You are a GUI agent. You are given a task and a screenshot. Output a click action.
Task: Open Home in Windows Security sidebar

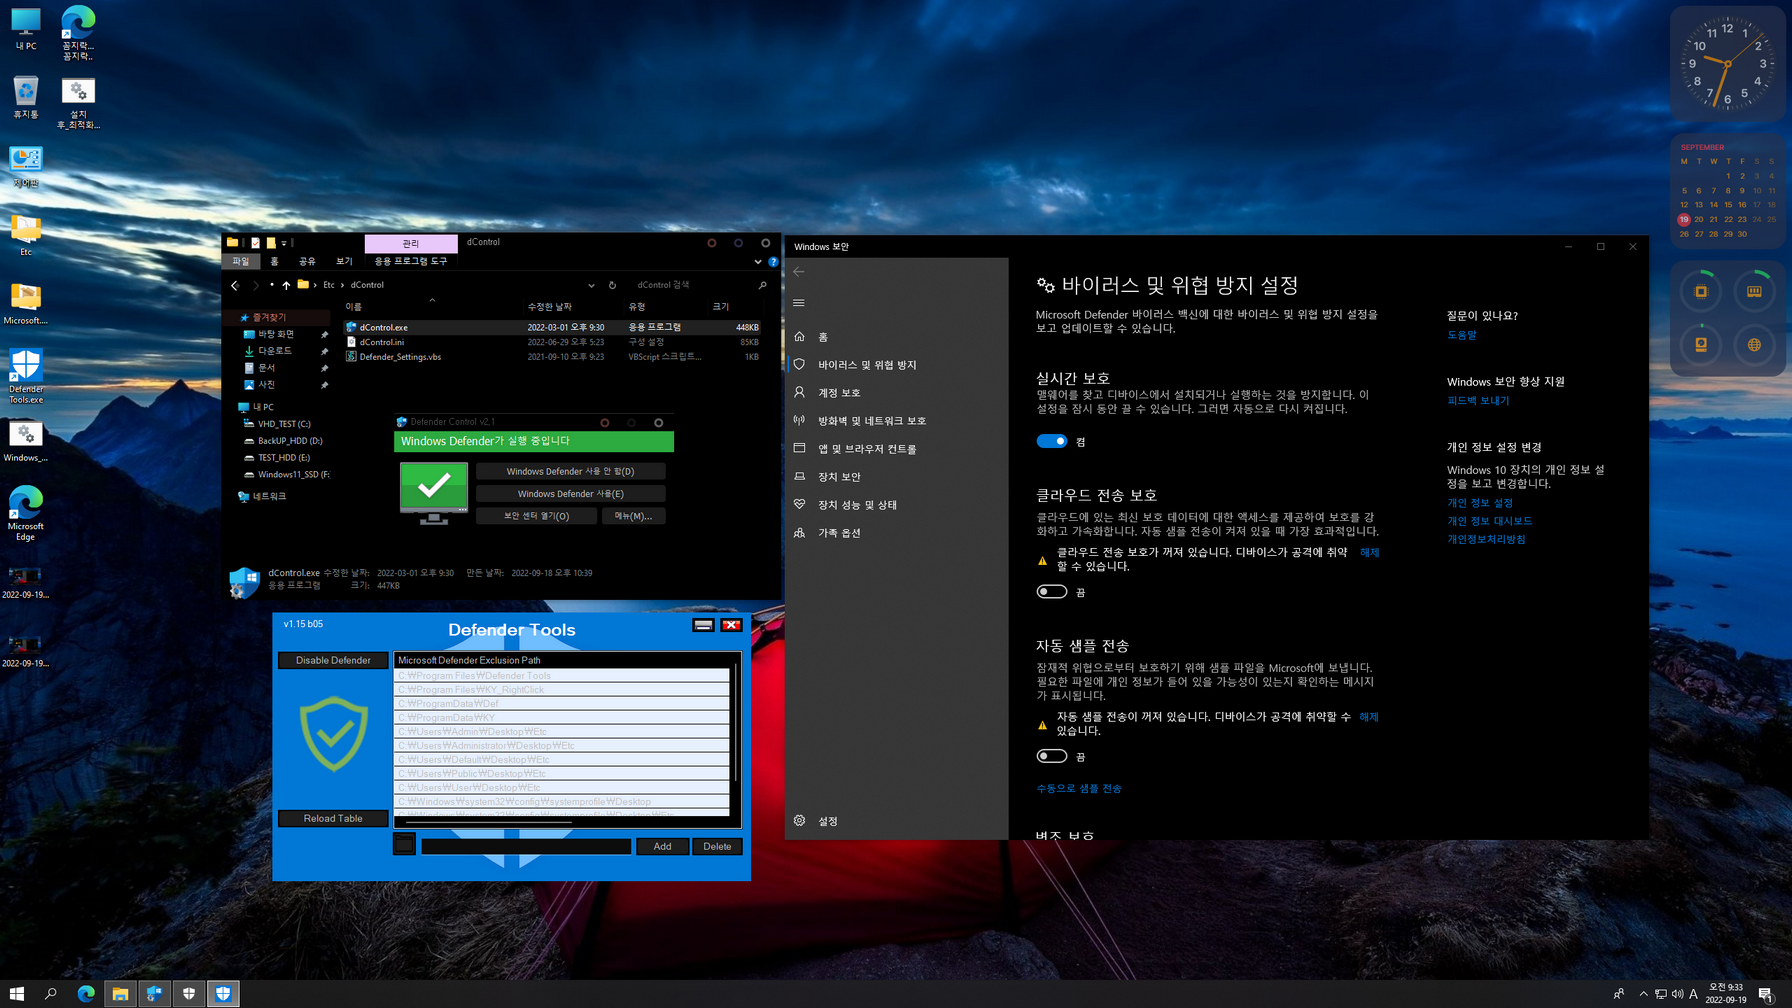[x=822, y=337]
